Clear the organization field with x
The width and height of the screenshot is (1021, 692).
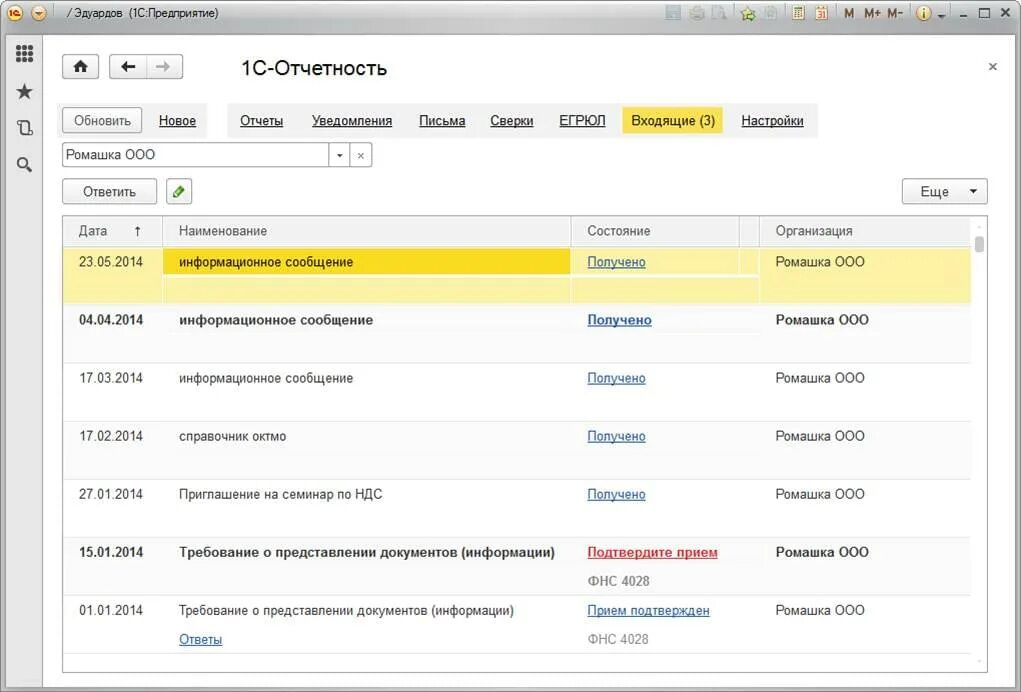pos(361,155)
